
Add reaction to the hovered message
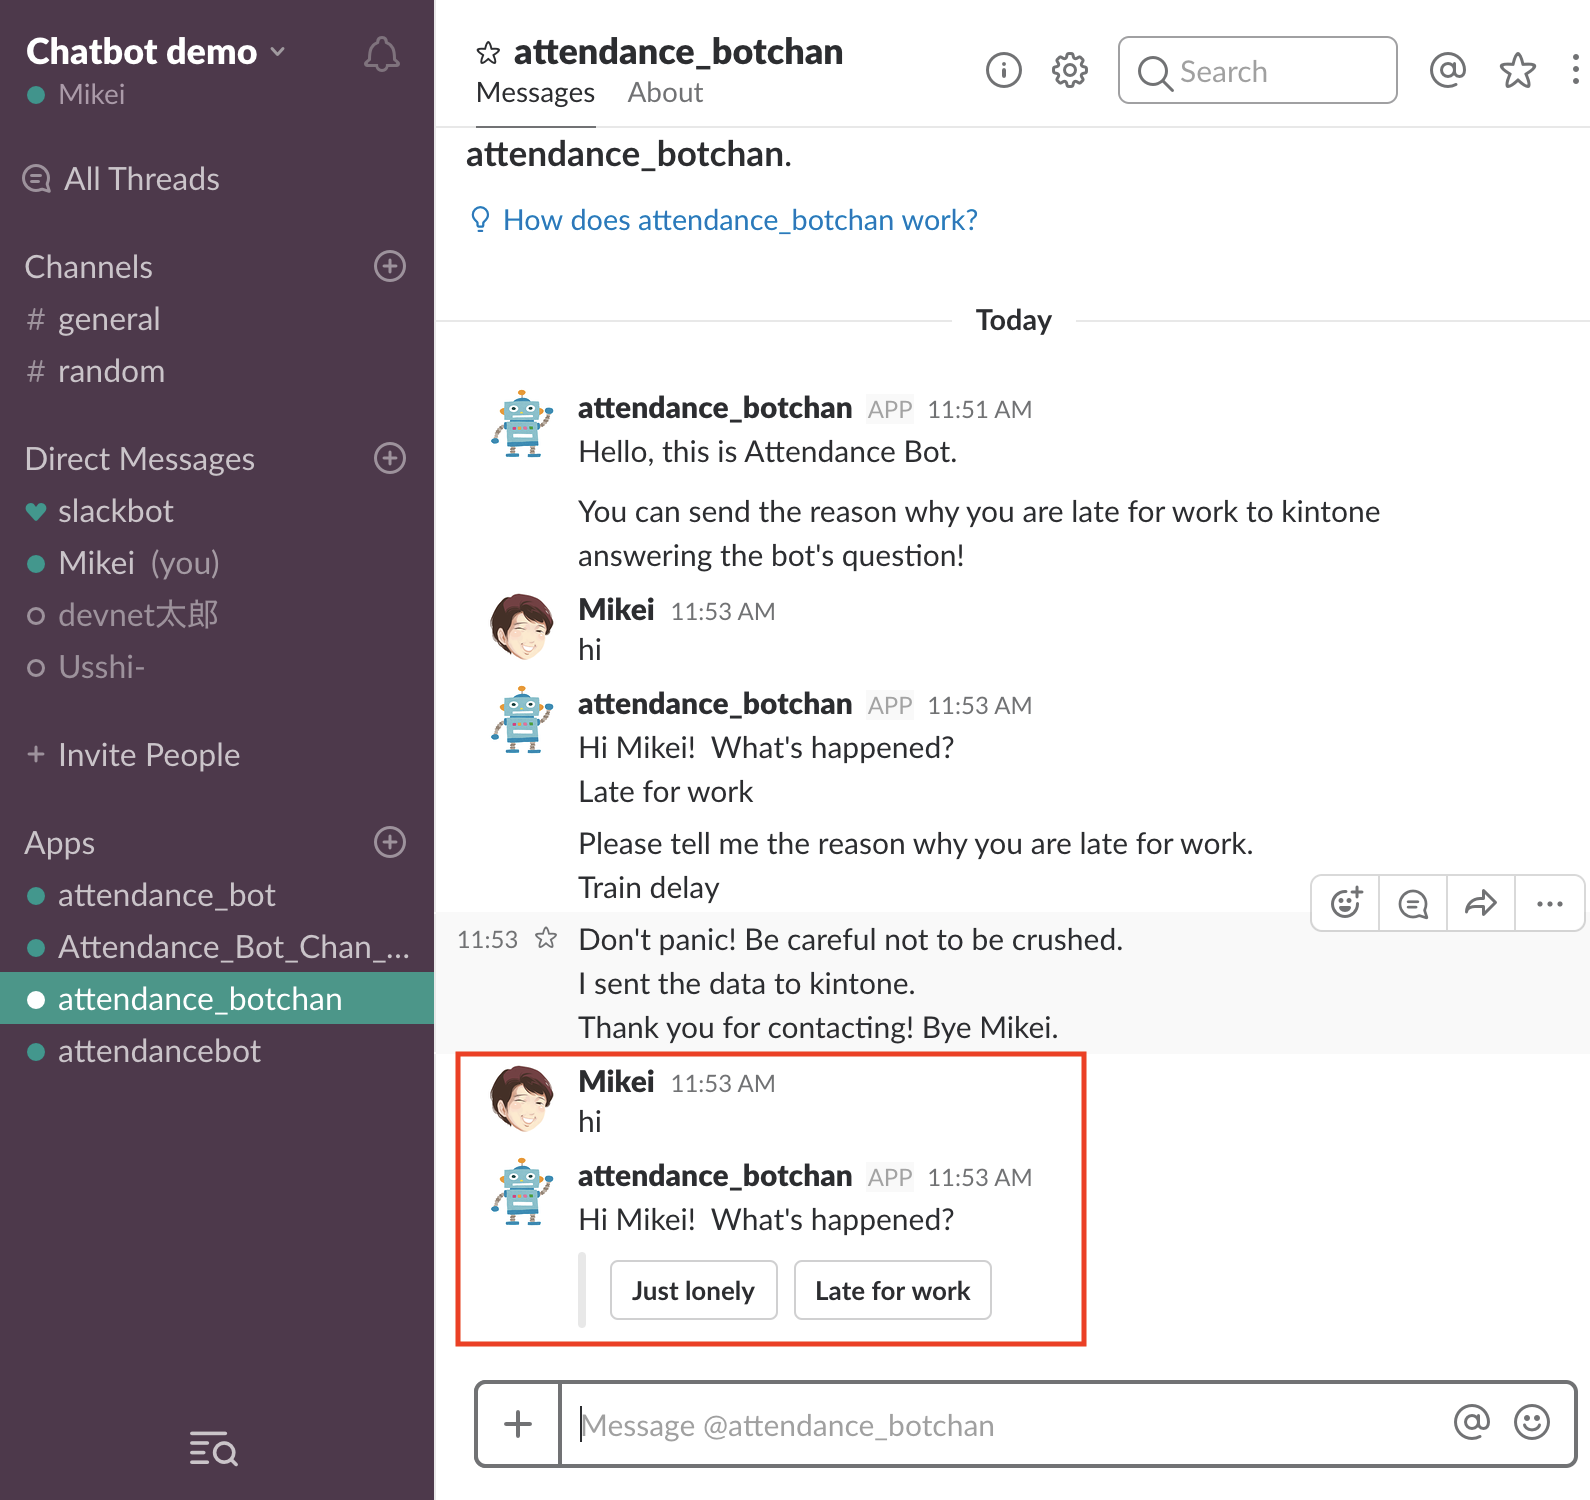[1346, 903]
